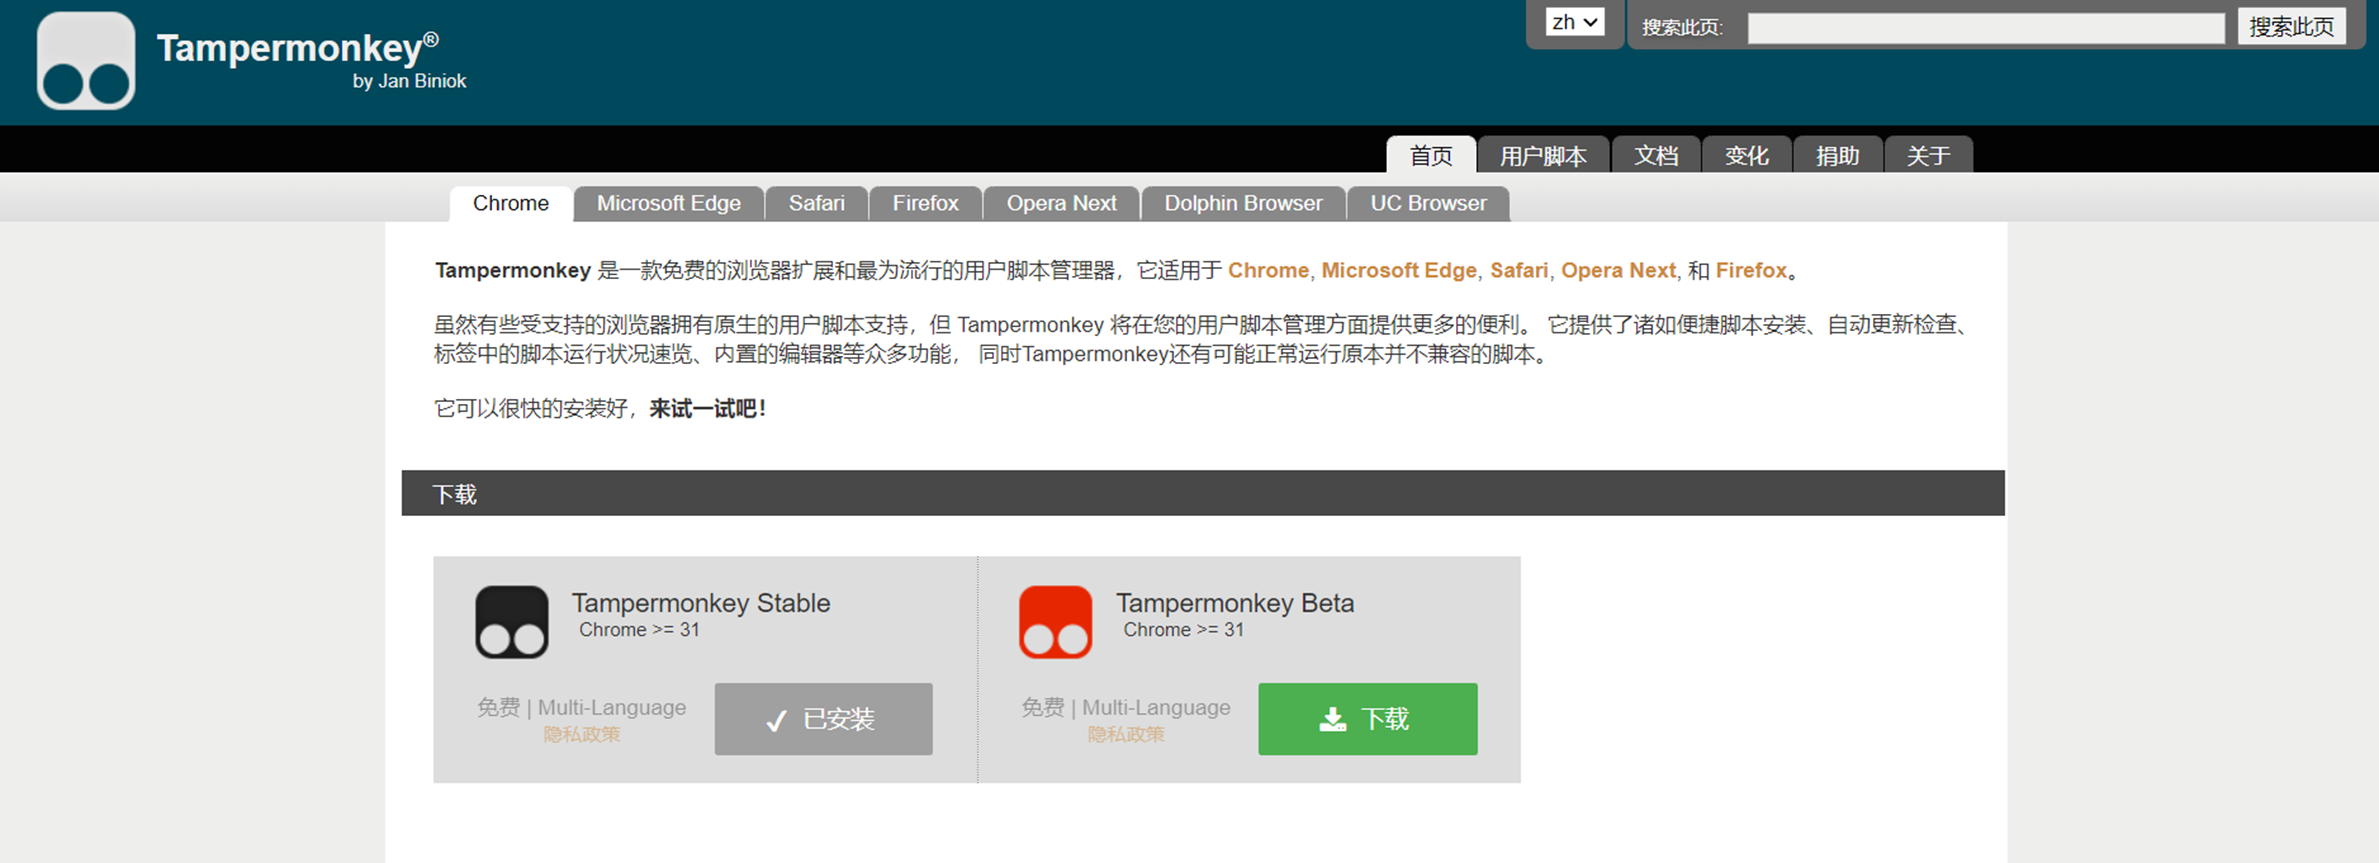The image size is (2379, 863).
Task: Open the zh language dropdown
Action: (x=1574, y=23)
